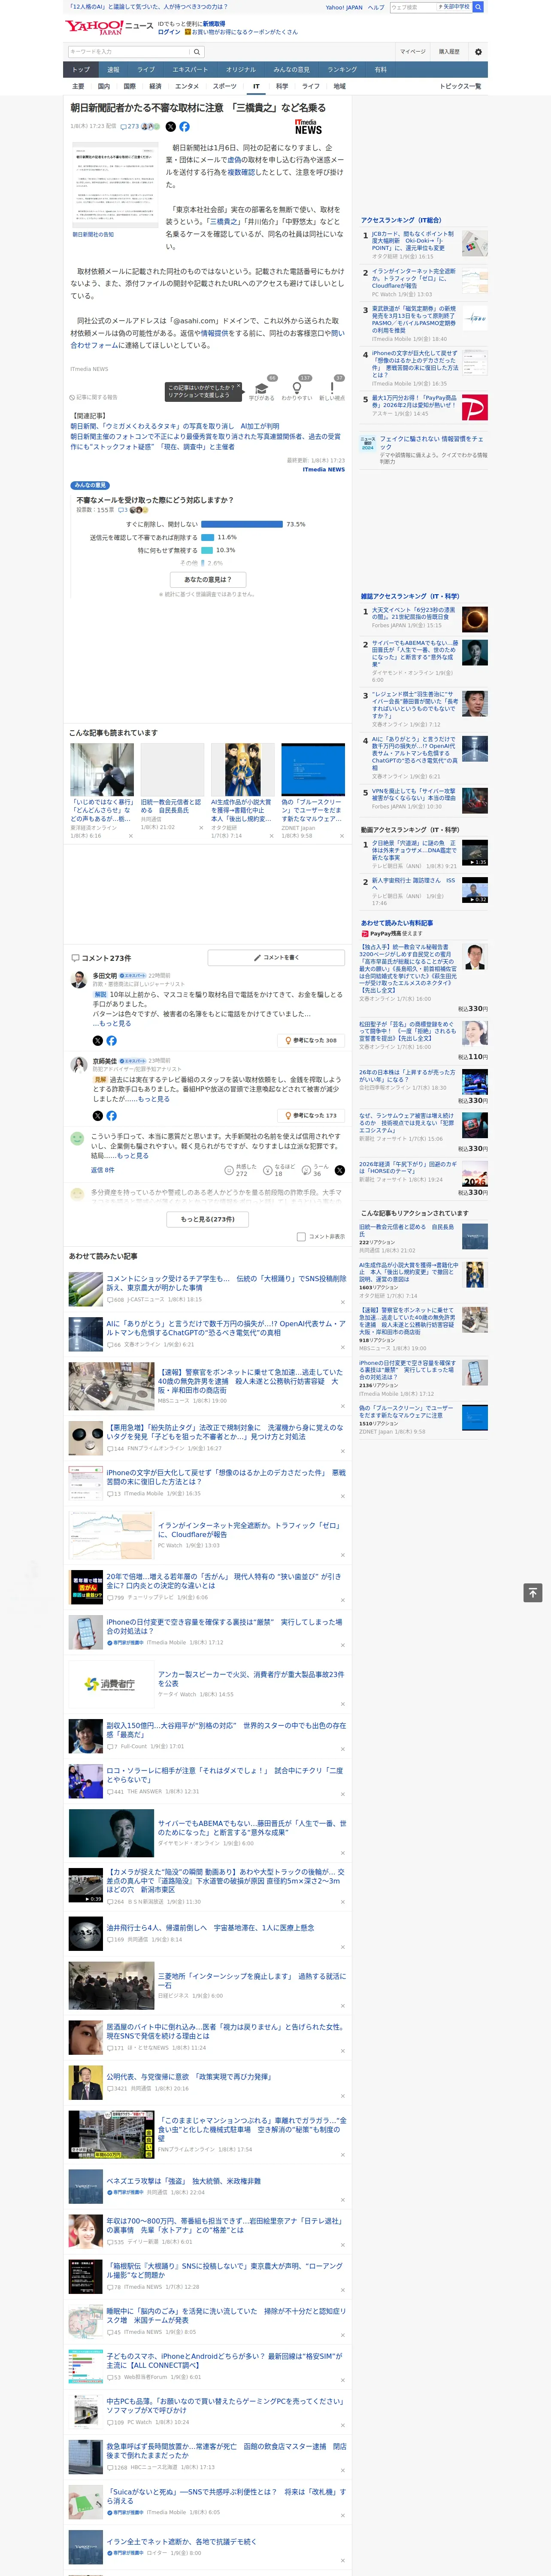
Task: Click the 11.6% poll result bar
Action: [x=208, y=537]
